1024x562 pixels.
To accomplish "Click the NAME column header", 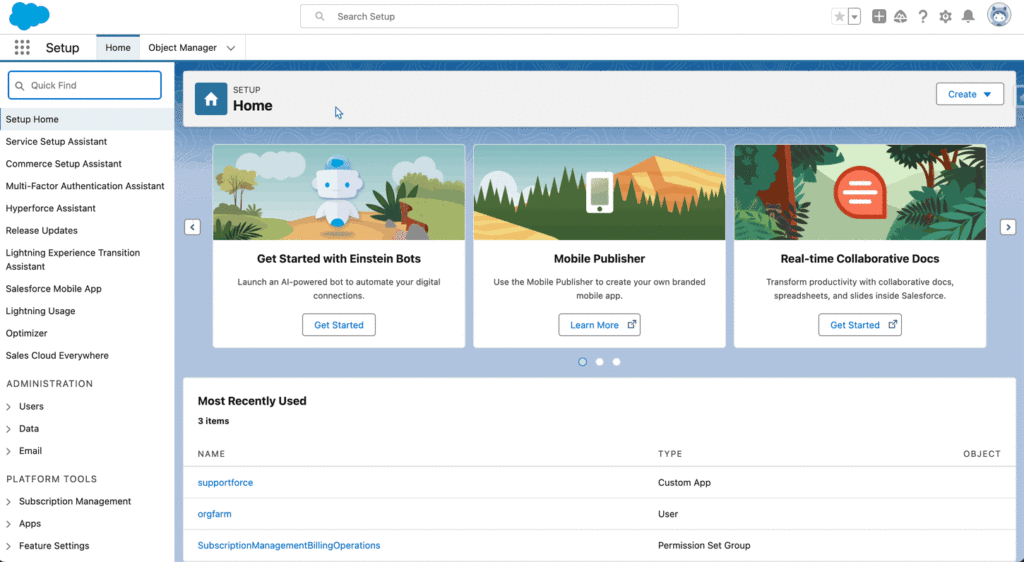I will [x=212, y=454].
